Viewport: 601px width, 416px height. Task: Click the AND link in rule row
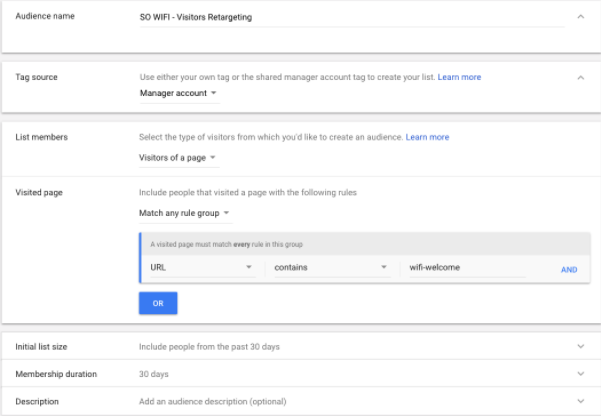point(569,270)
